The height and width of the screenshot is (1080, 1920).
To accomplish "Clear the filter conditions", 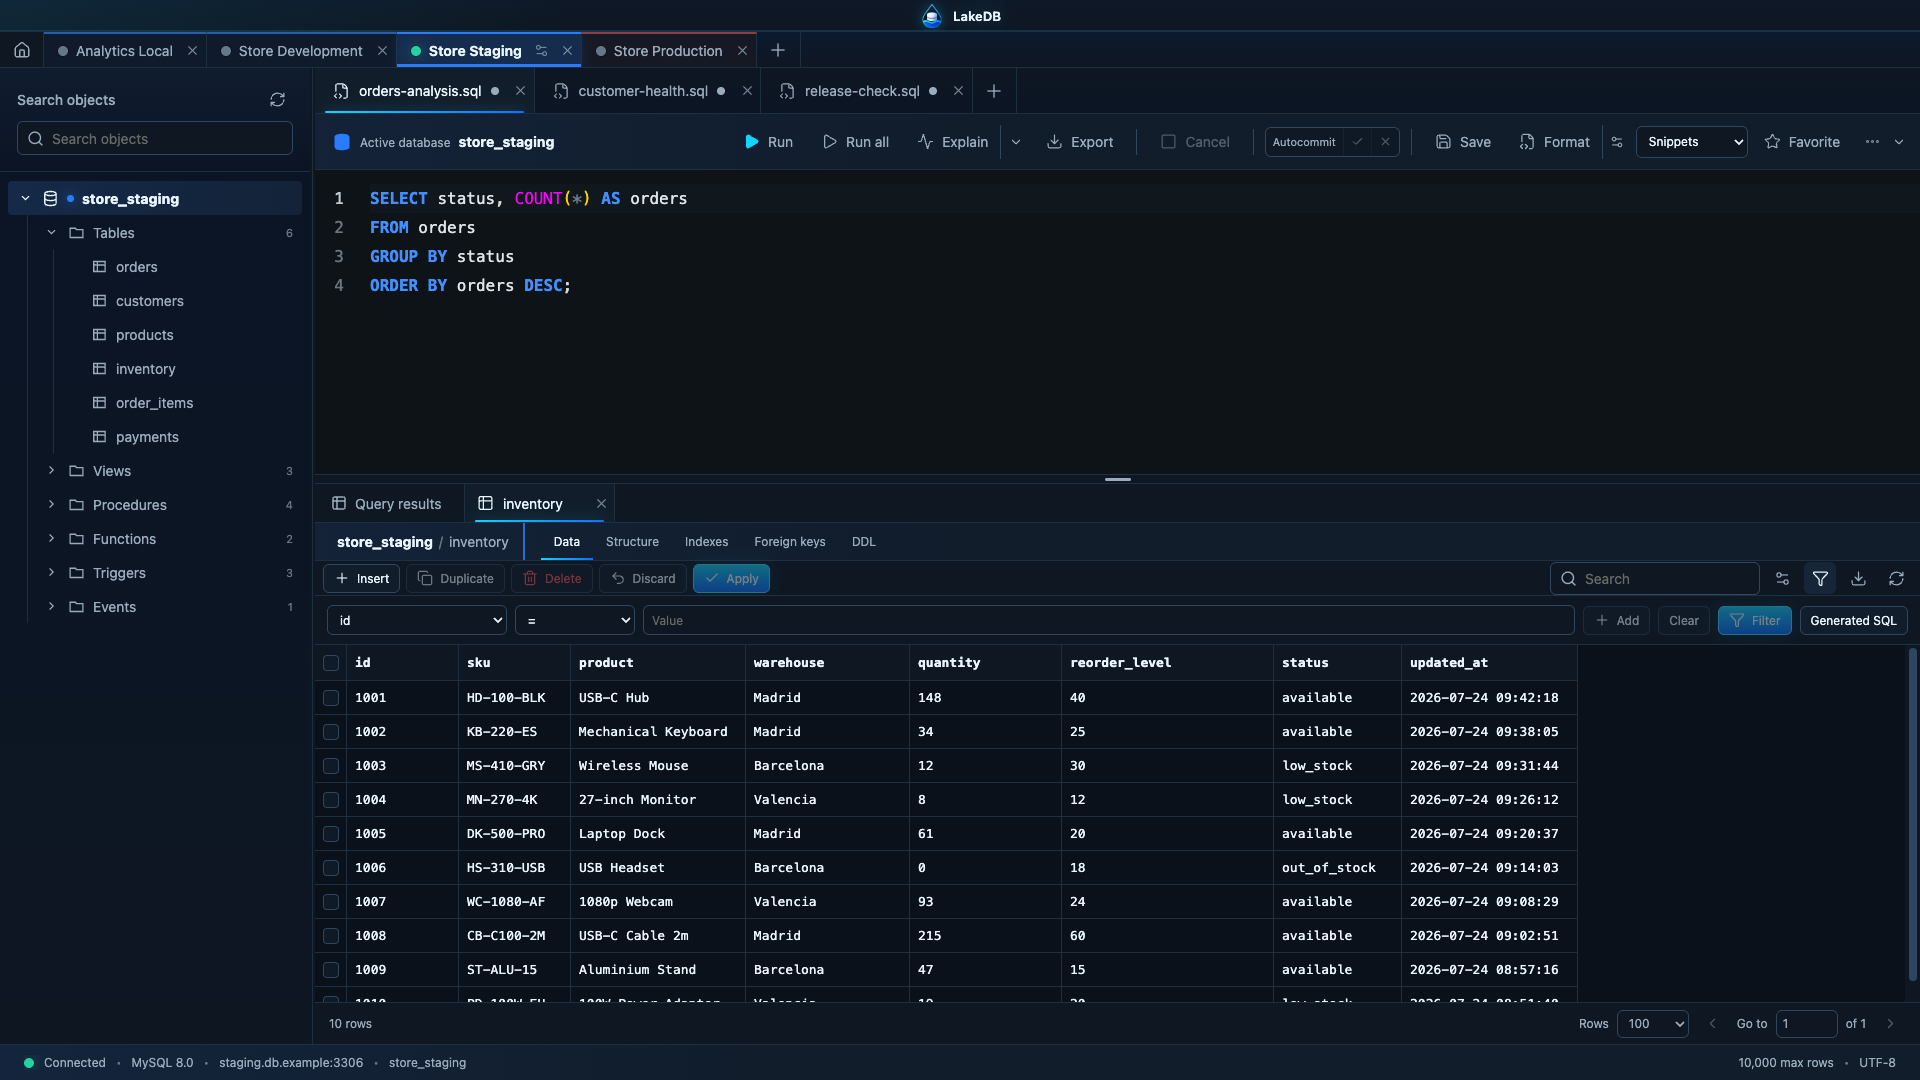I will (1683, 621).
